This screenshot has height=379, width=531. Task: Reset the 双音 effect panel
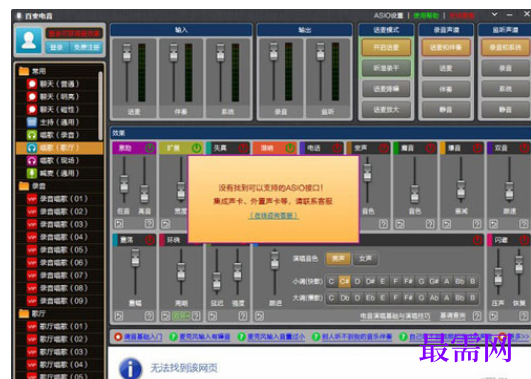pos(493,224)
